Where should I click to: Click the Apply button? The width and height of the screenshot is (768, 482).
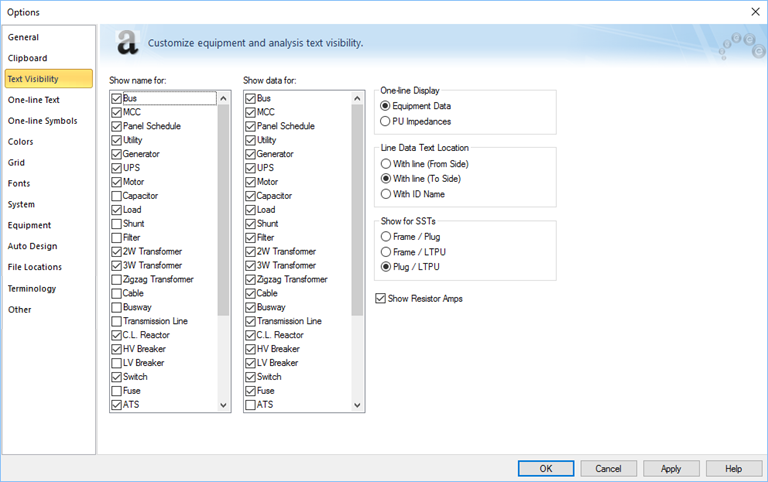click(671, 468)
